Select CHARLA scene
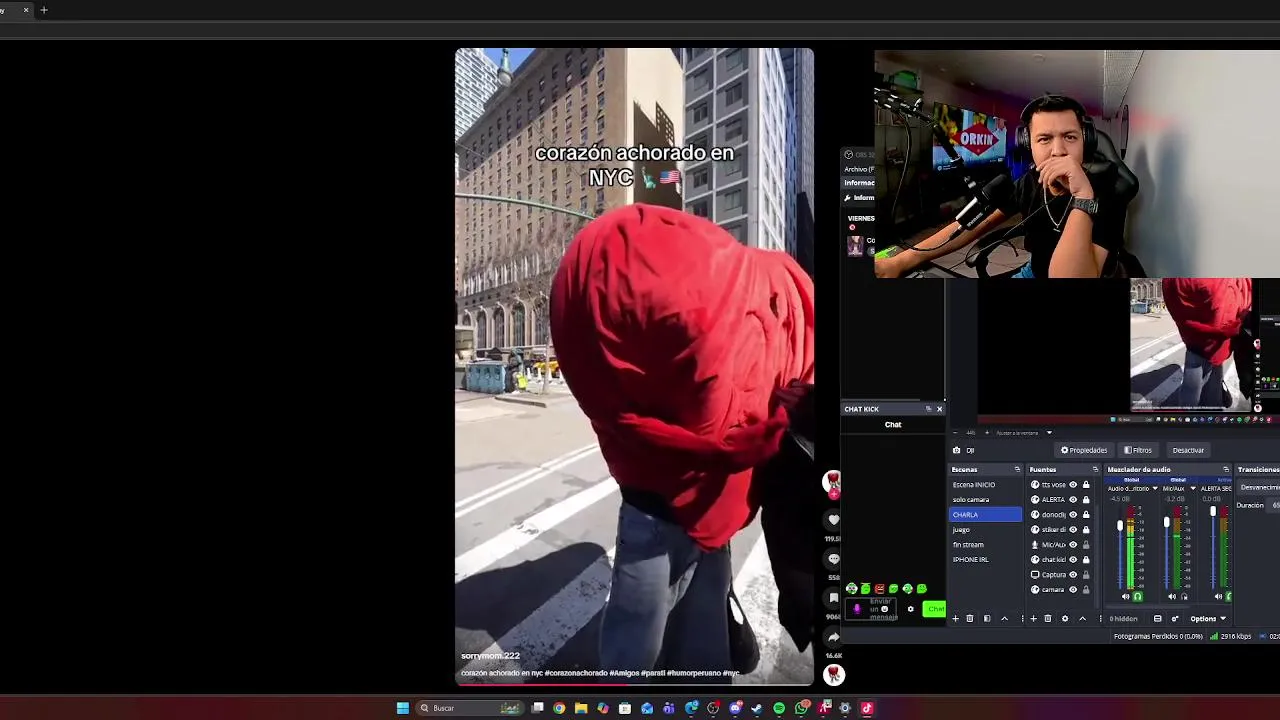 (985, 515)
